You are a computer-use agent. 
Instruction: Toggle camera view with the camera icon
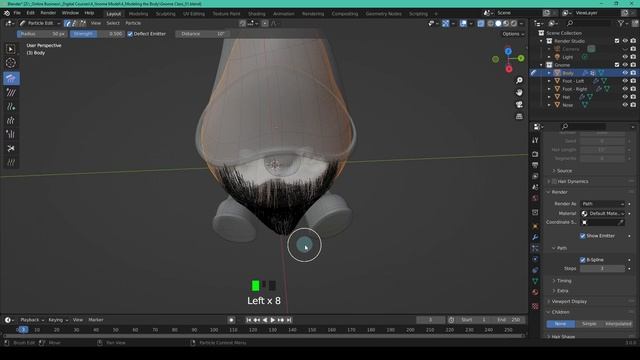(519, 104)
